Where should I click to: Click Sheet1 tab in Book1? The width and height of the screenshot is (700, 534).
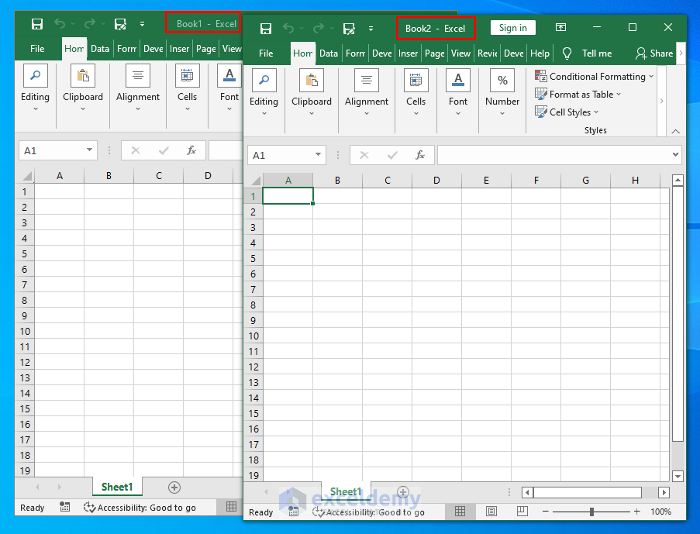coord(117,487)
